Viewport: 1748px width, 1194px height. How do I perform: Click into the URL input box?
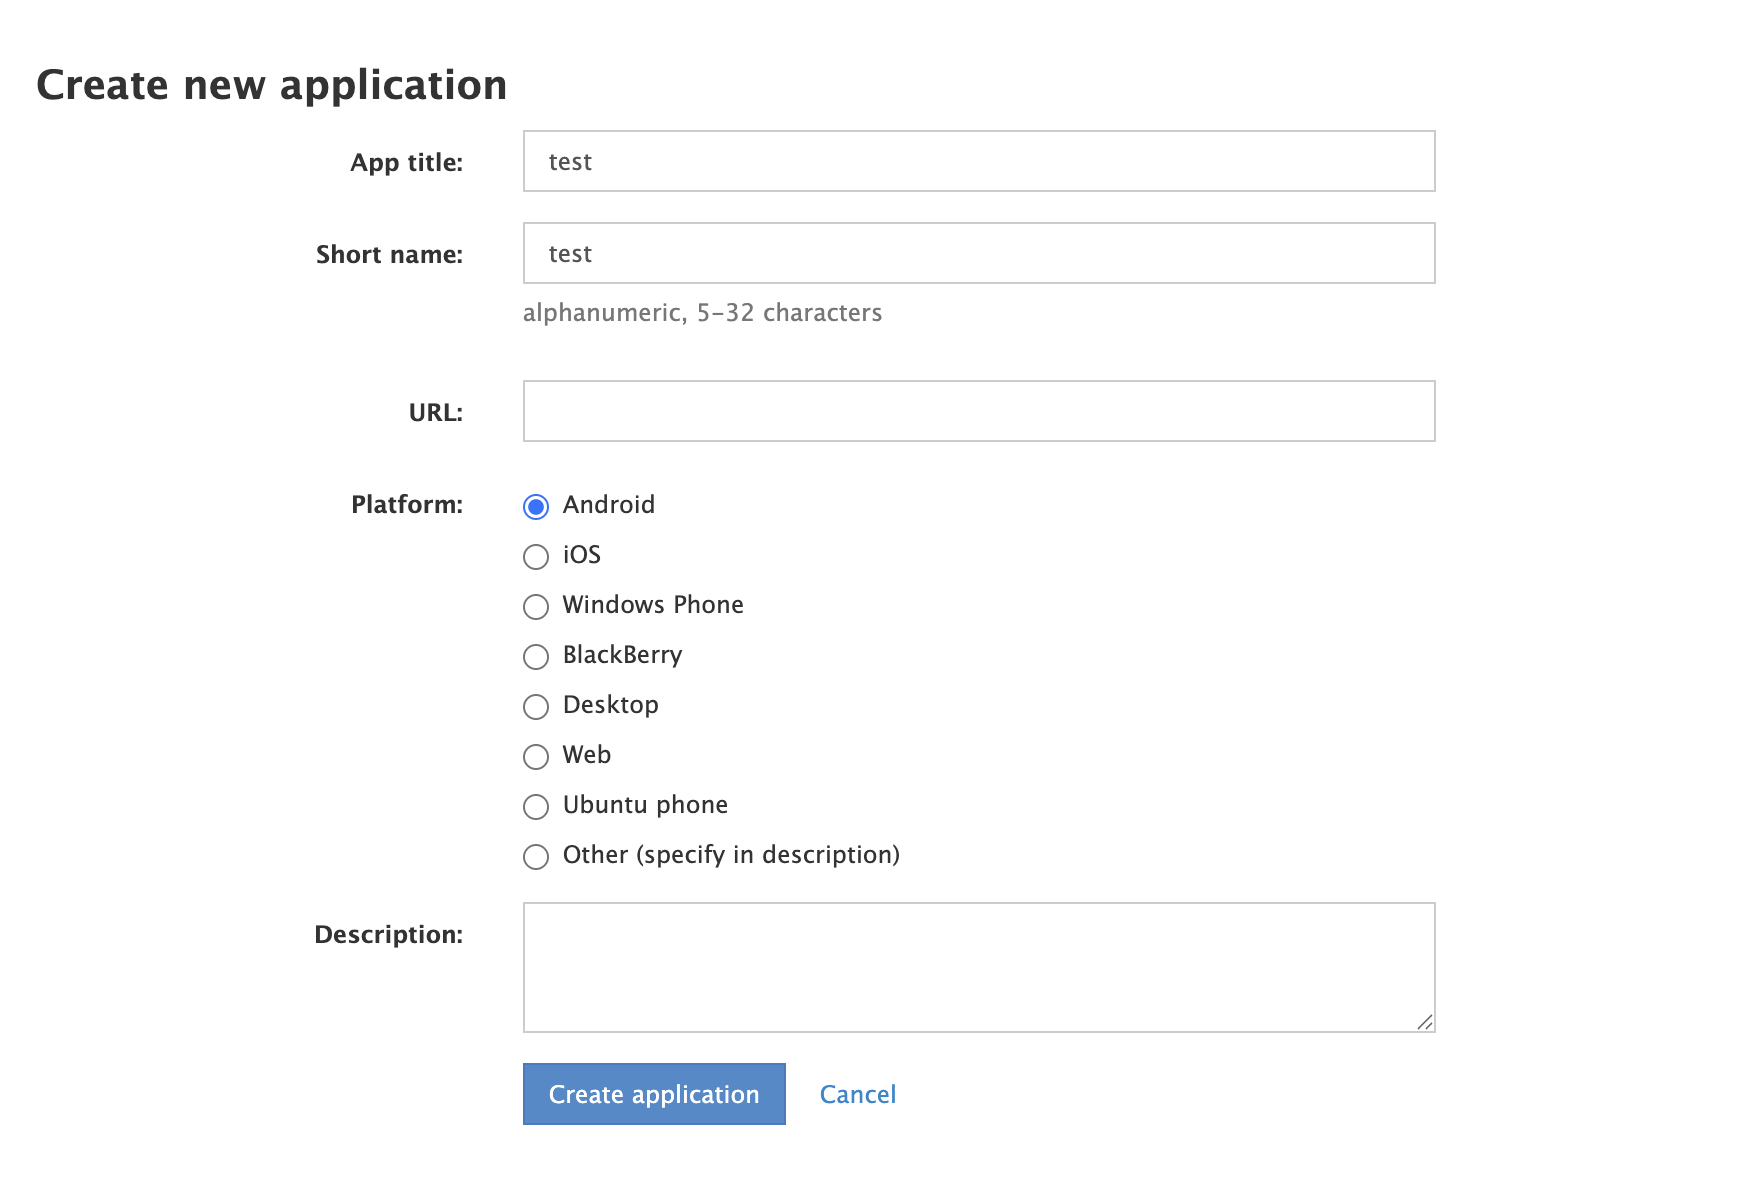(978, 411)
